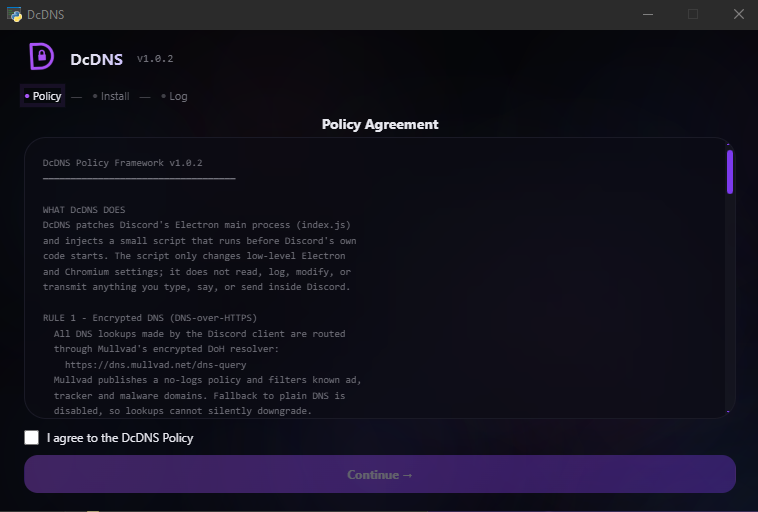
Task: Click the DcDNS purple lock logo
Action: coord(42,57)
